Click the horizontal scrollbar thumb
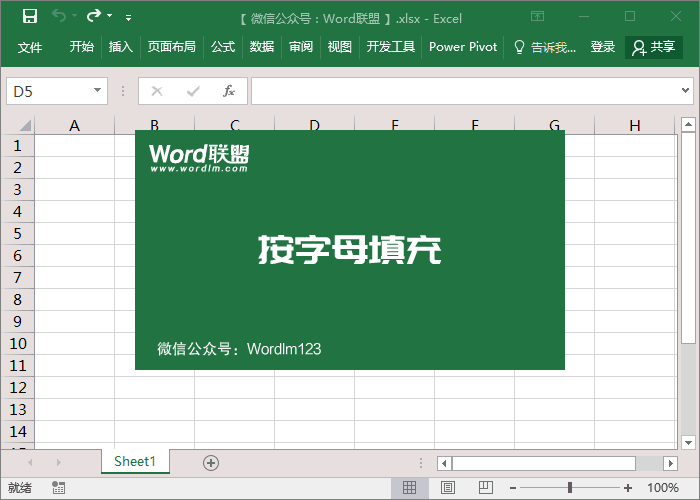The height and width of the screenshot is (500, 700). pyautogui.click(x=544, y=463)
